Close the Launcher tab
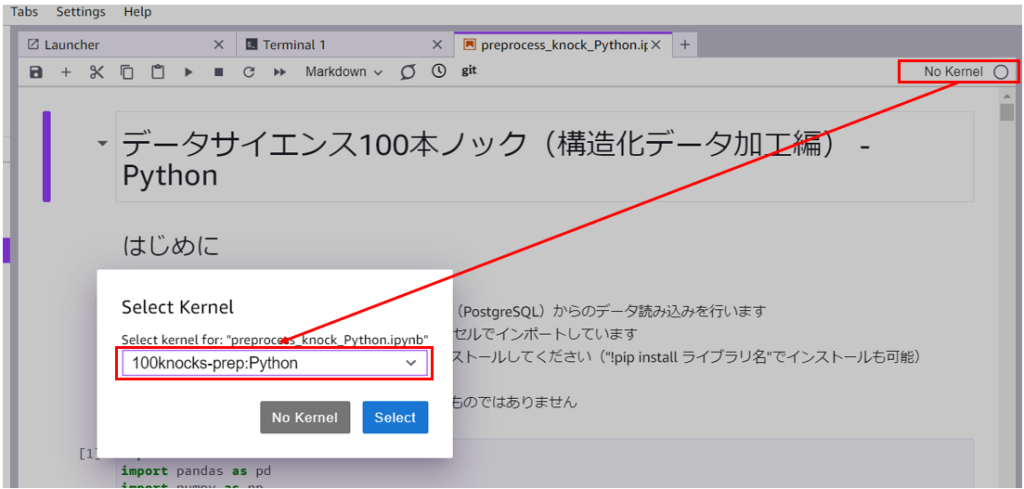This screenshot has height=489, width=1024. point(219,45)
